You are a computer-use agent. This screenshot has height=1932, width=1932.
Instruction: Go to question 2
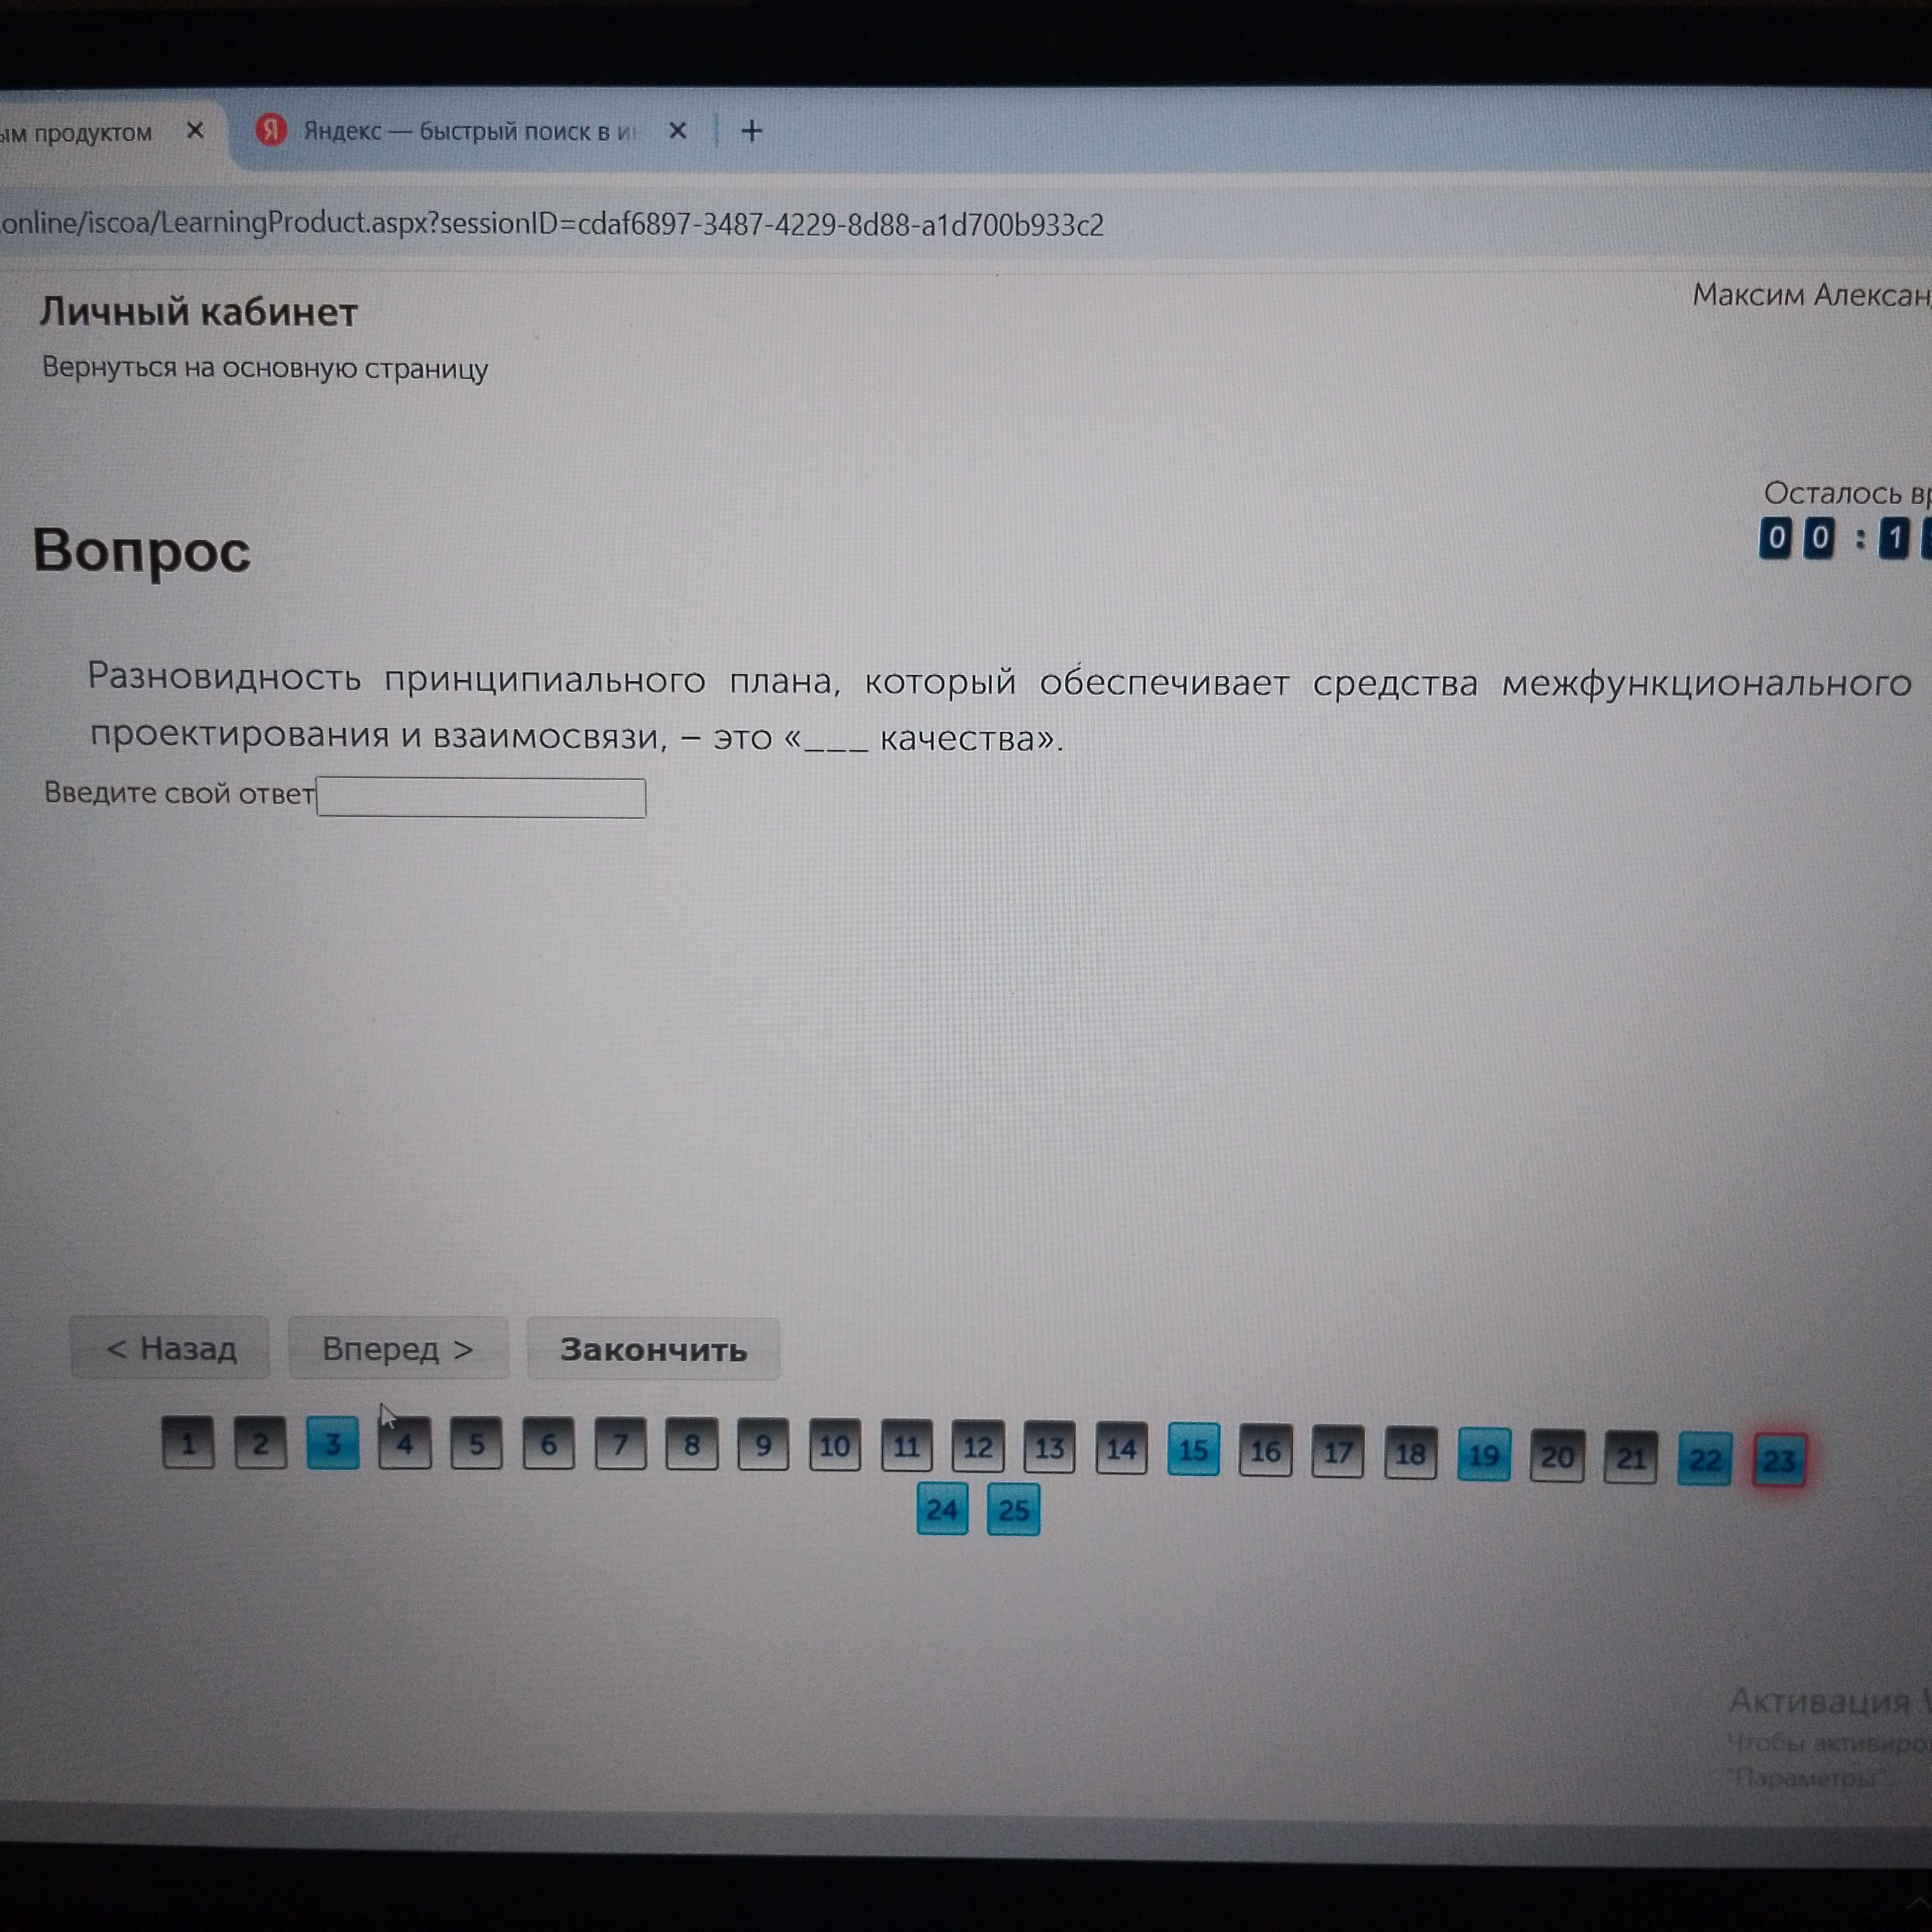coord(260,1443)
